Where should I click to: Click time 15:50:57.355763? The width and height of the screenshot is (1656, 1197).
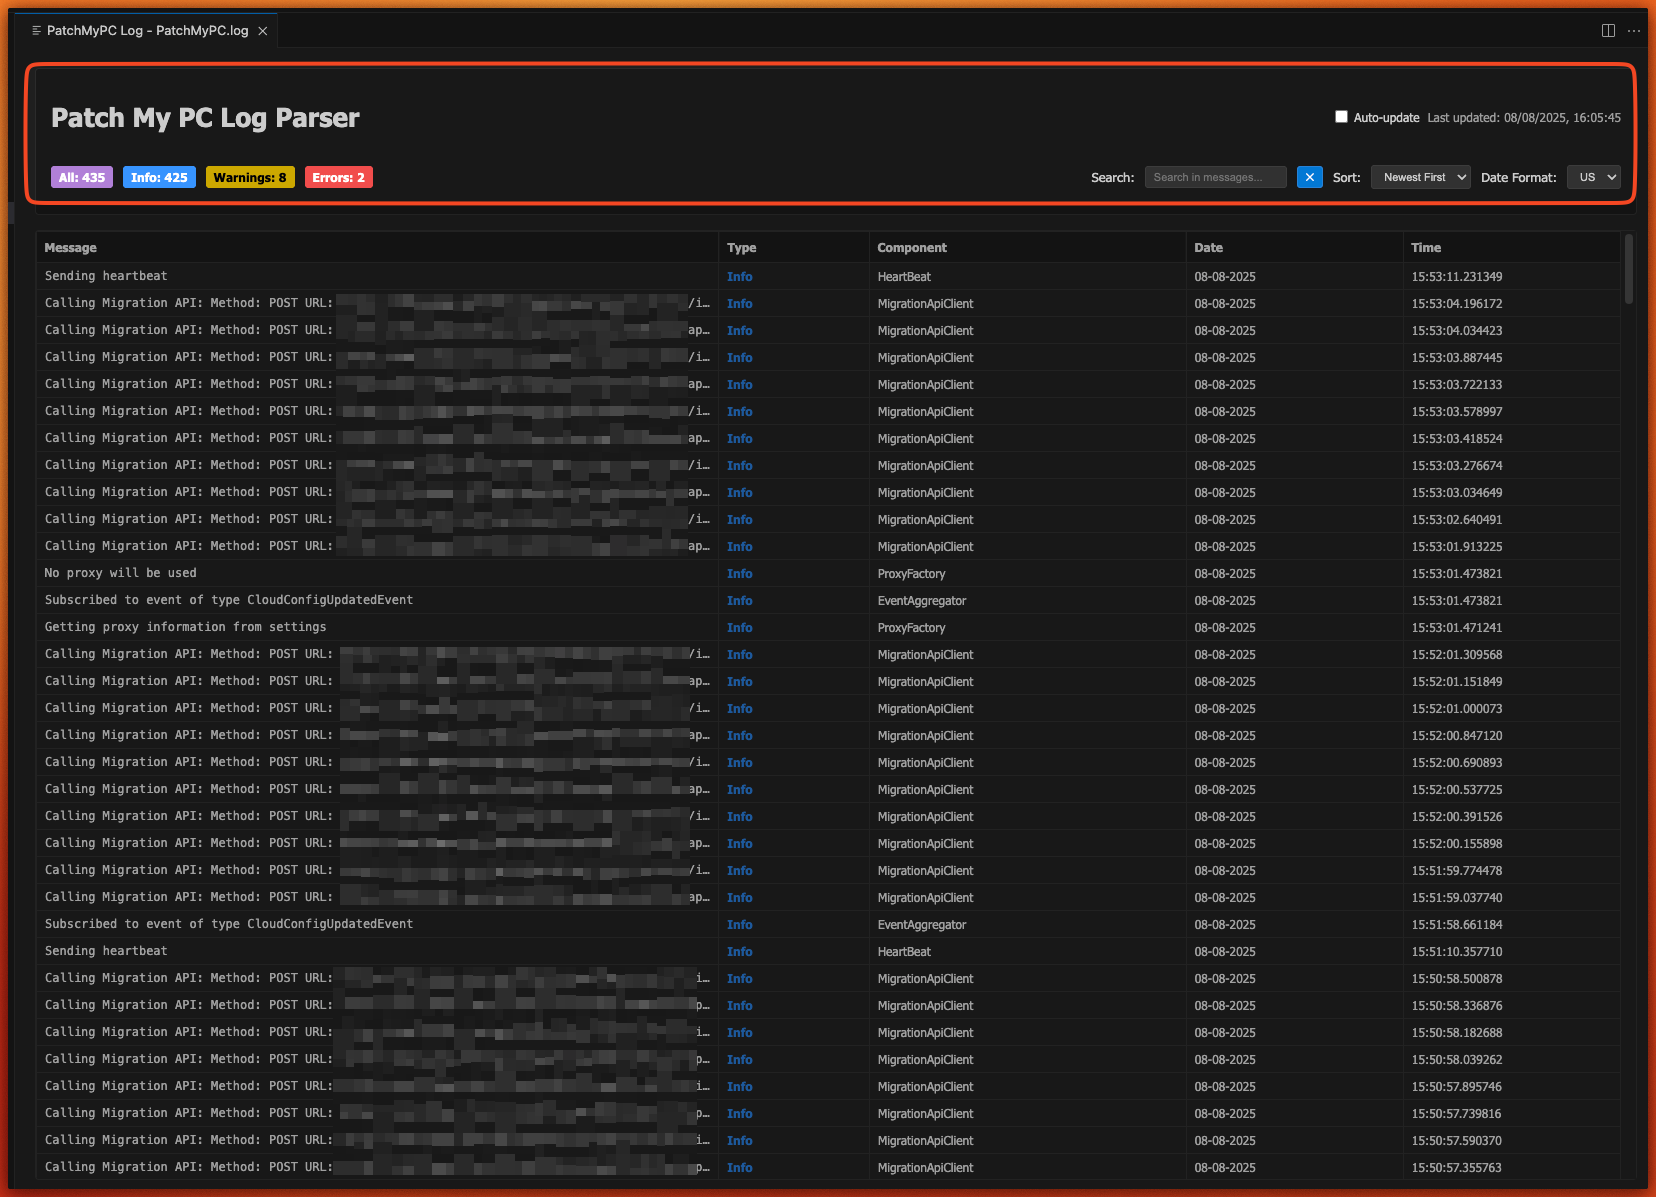click(1457, 1168)
